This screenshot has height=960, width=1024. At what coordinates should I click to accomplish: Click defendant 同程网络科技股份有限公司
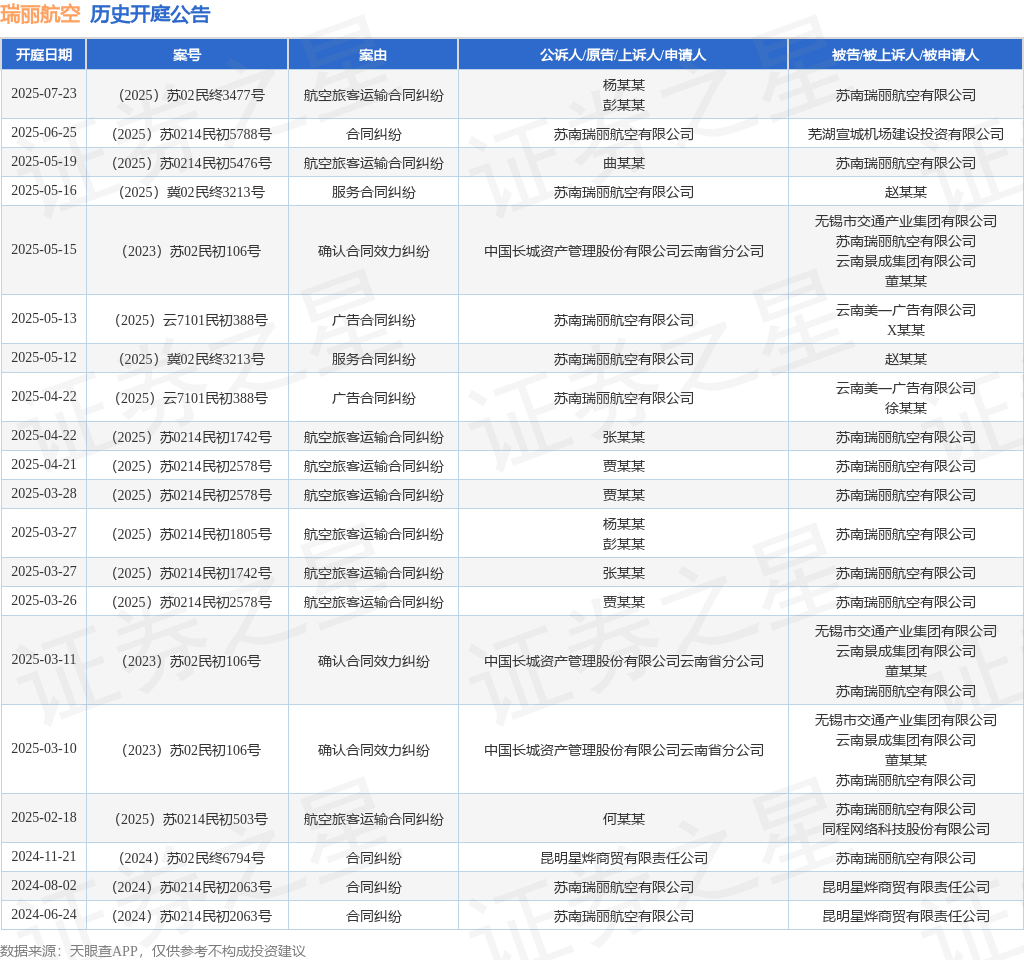(x=905, y=829)
